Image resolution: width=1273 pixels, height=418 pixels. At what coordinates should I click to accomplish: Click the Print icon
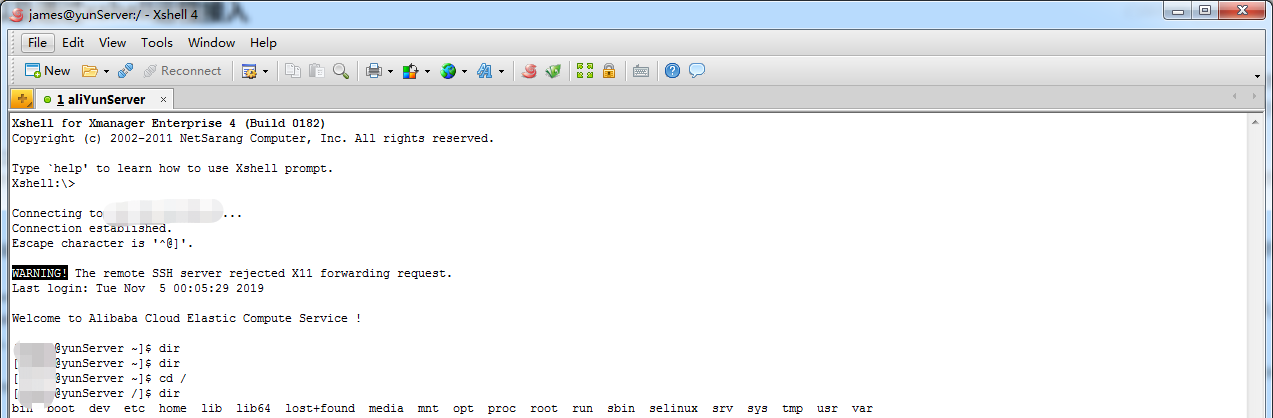pos(373,71)
